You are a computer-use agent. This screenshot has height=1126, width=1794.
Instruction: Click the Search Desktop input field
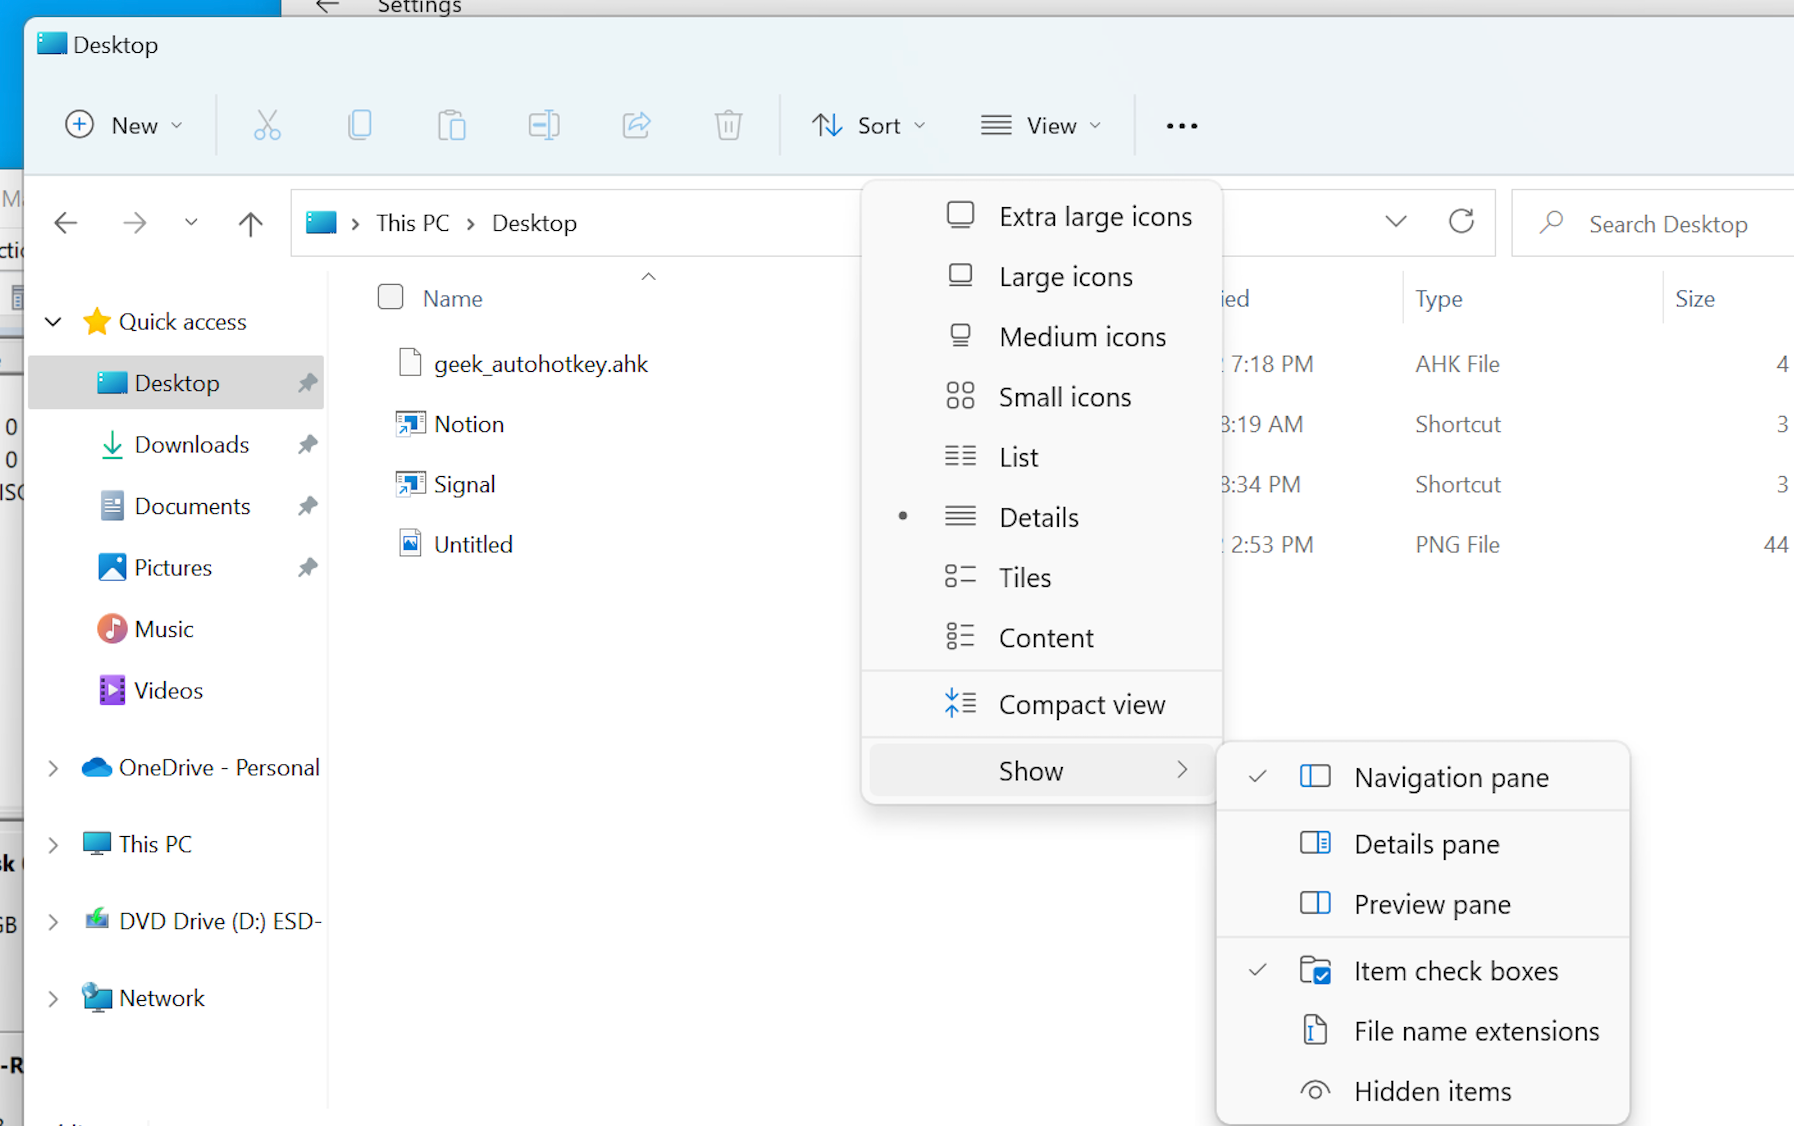(x=1668, y=222)
